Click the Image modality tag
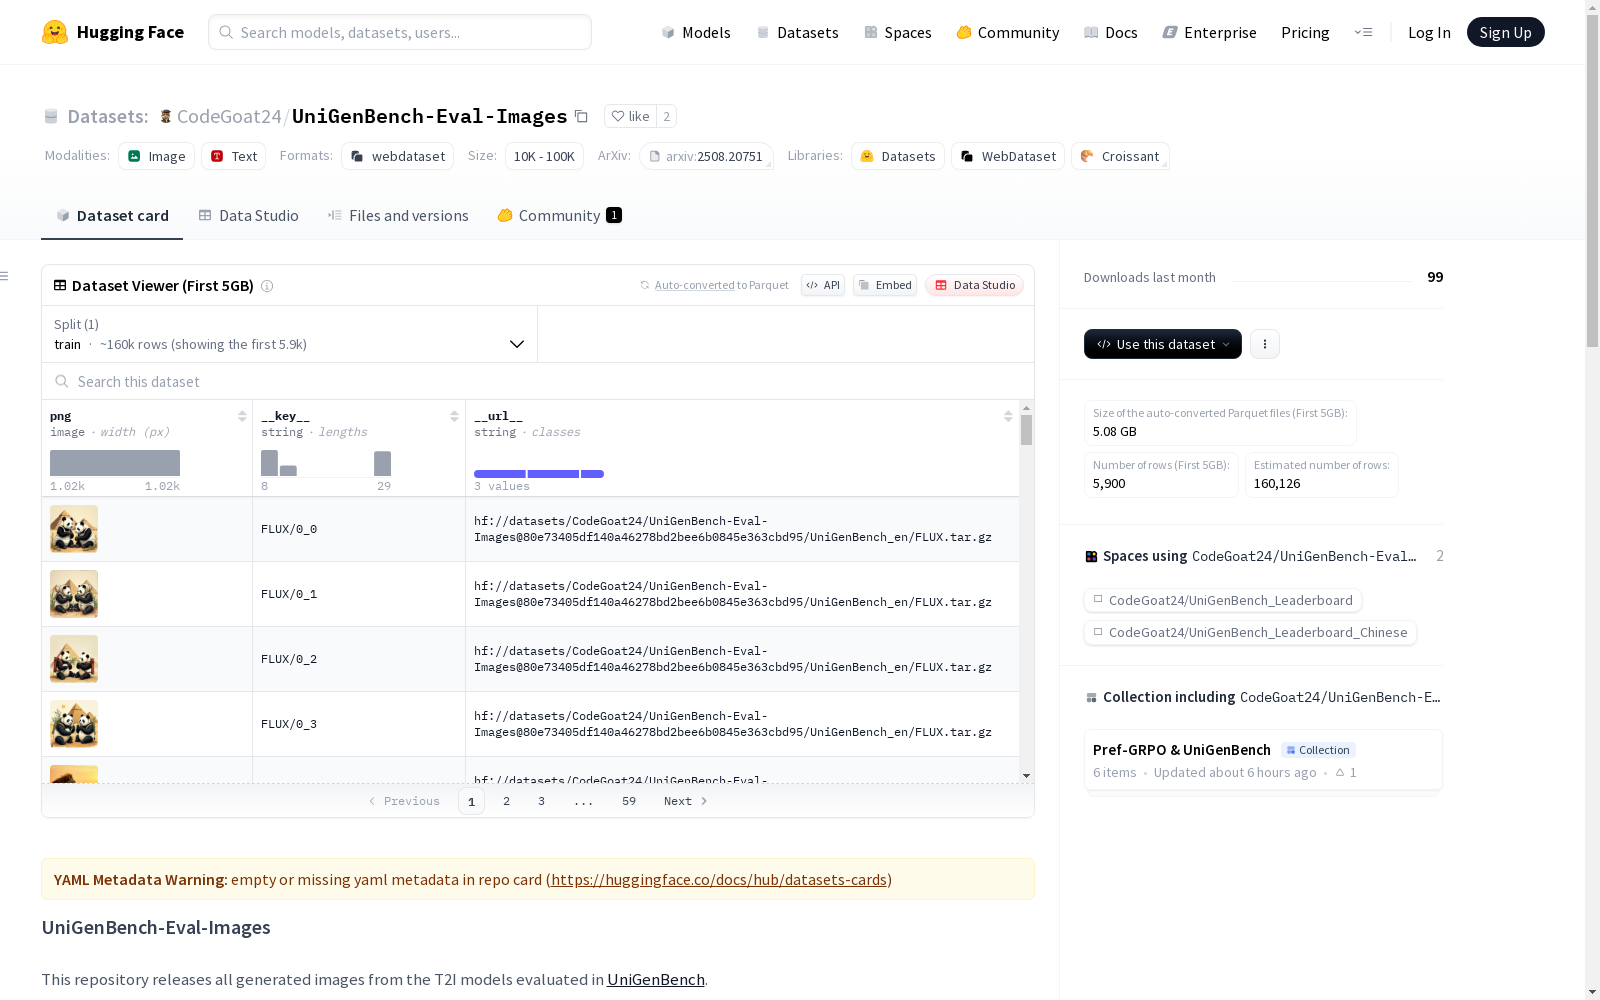This screenshot has width=1600, height=1000. pos(157,156)
